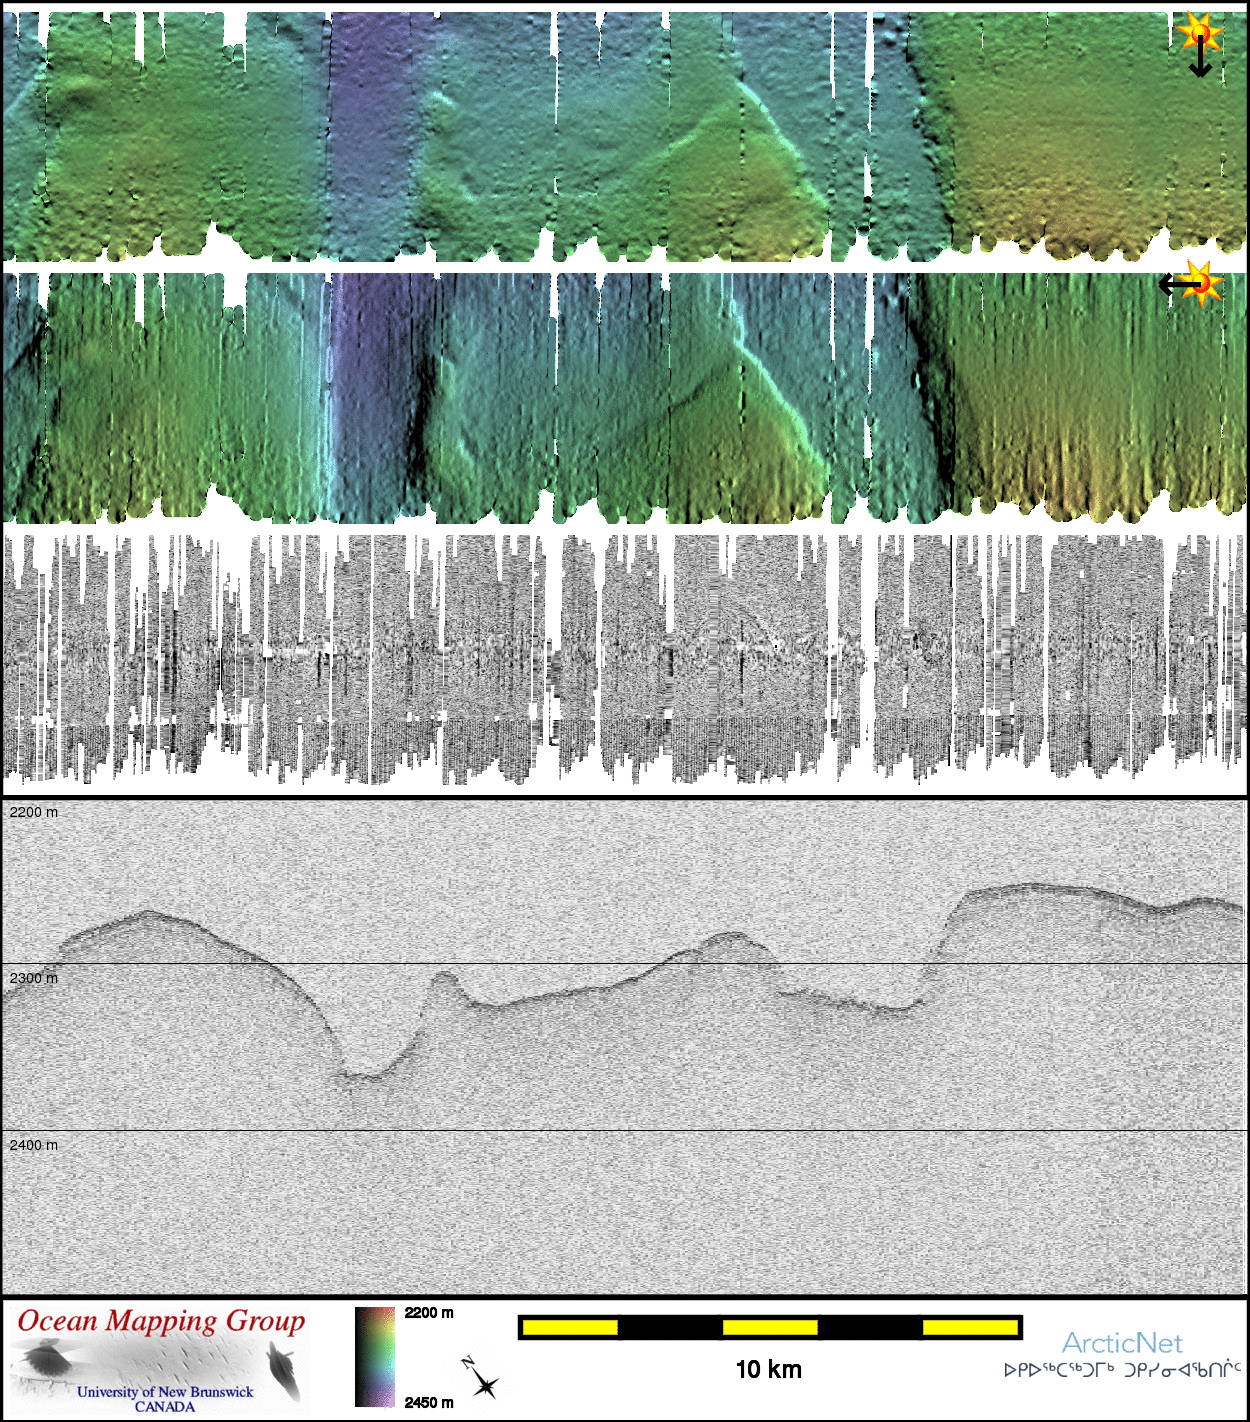Viewport: 1250px width, 1422px height.
Task: Click the grayscale backscatter imagery panel
Action: [624, 658]
